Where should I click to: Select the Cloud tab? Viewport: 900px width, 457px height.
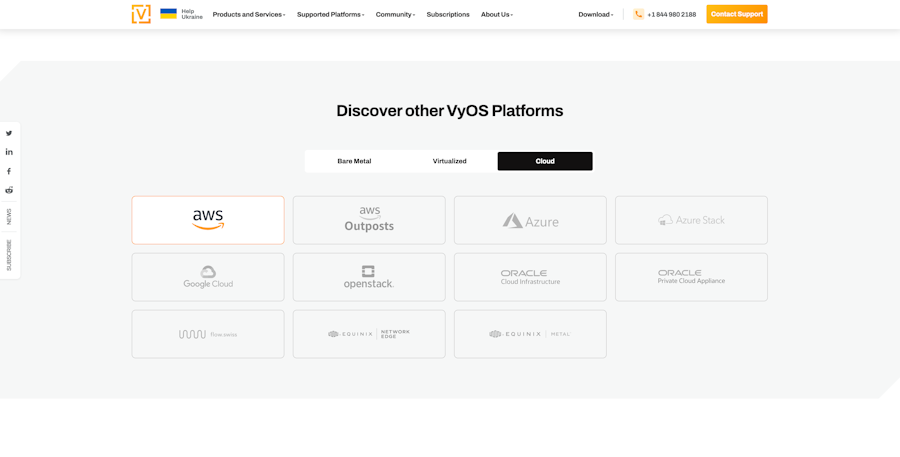click(545, 161)
